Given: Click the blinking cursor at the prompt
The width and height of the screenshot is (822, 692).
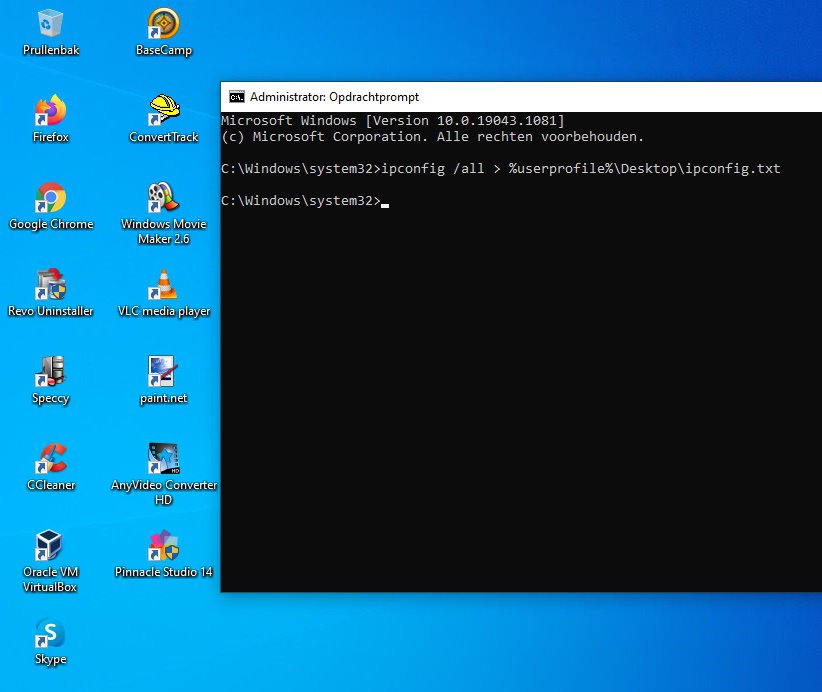Looking at the screenshot, I should [385, 202].
